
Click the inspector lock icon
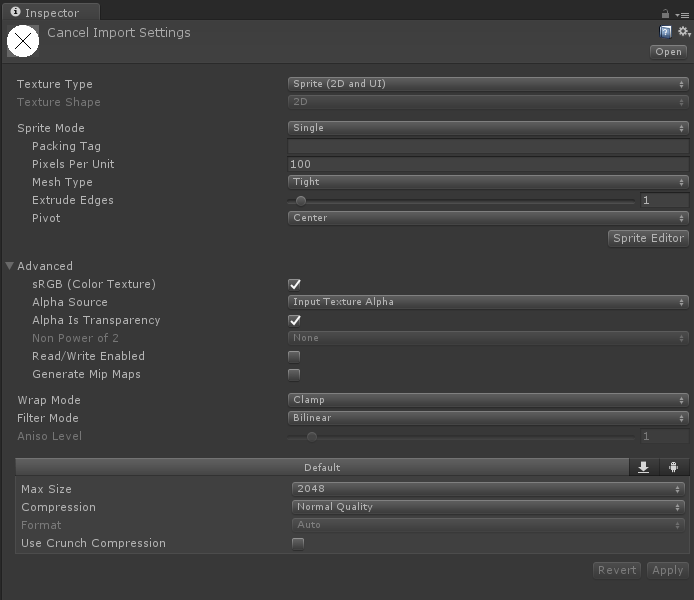coord(665,14)
